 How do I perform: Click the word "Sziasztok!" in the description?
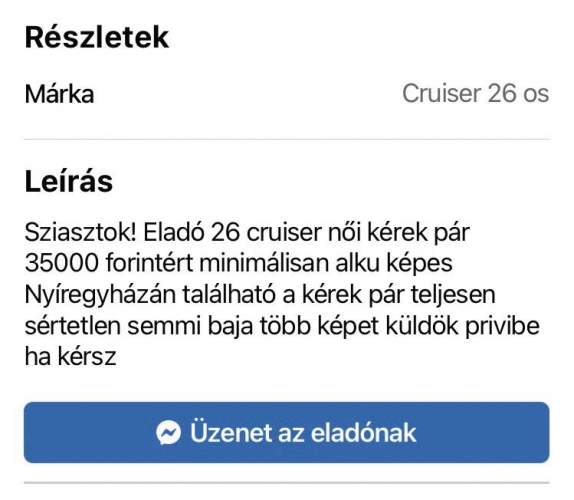(81, 232)
